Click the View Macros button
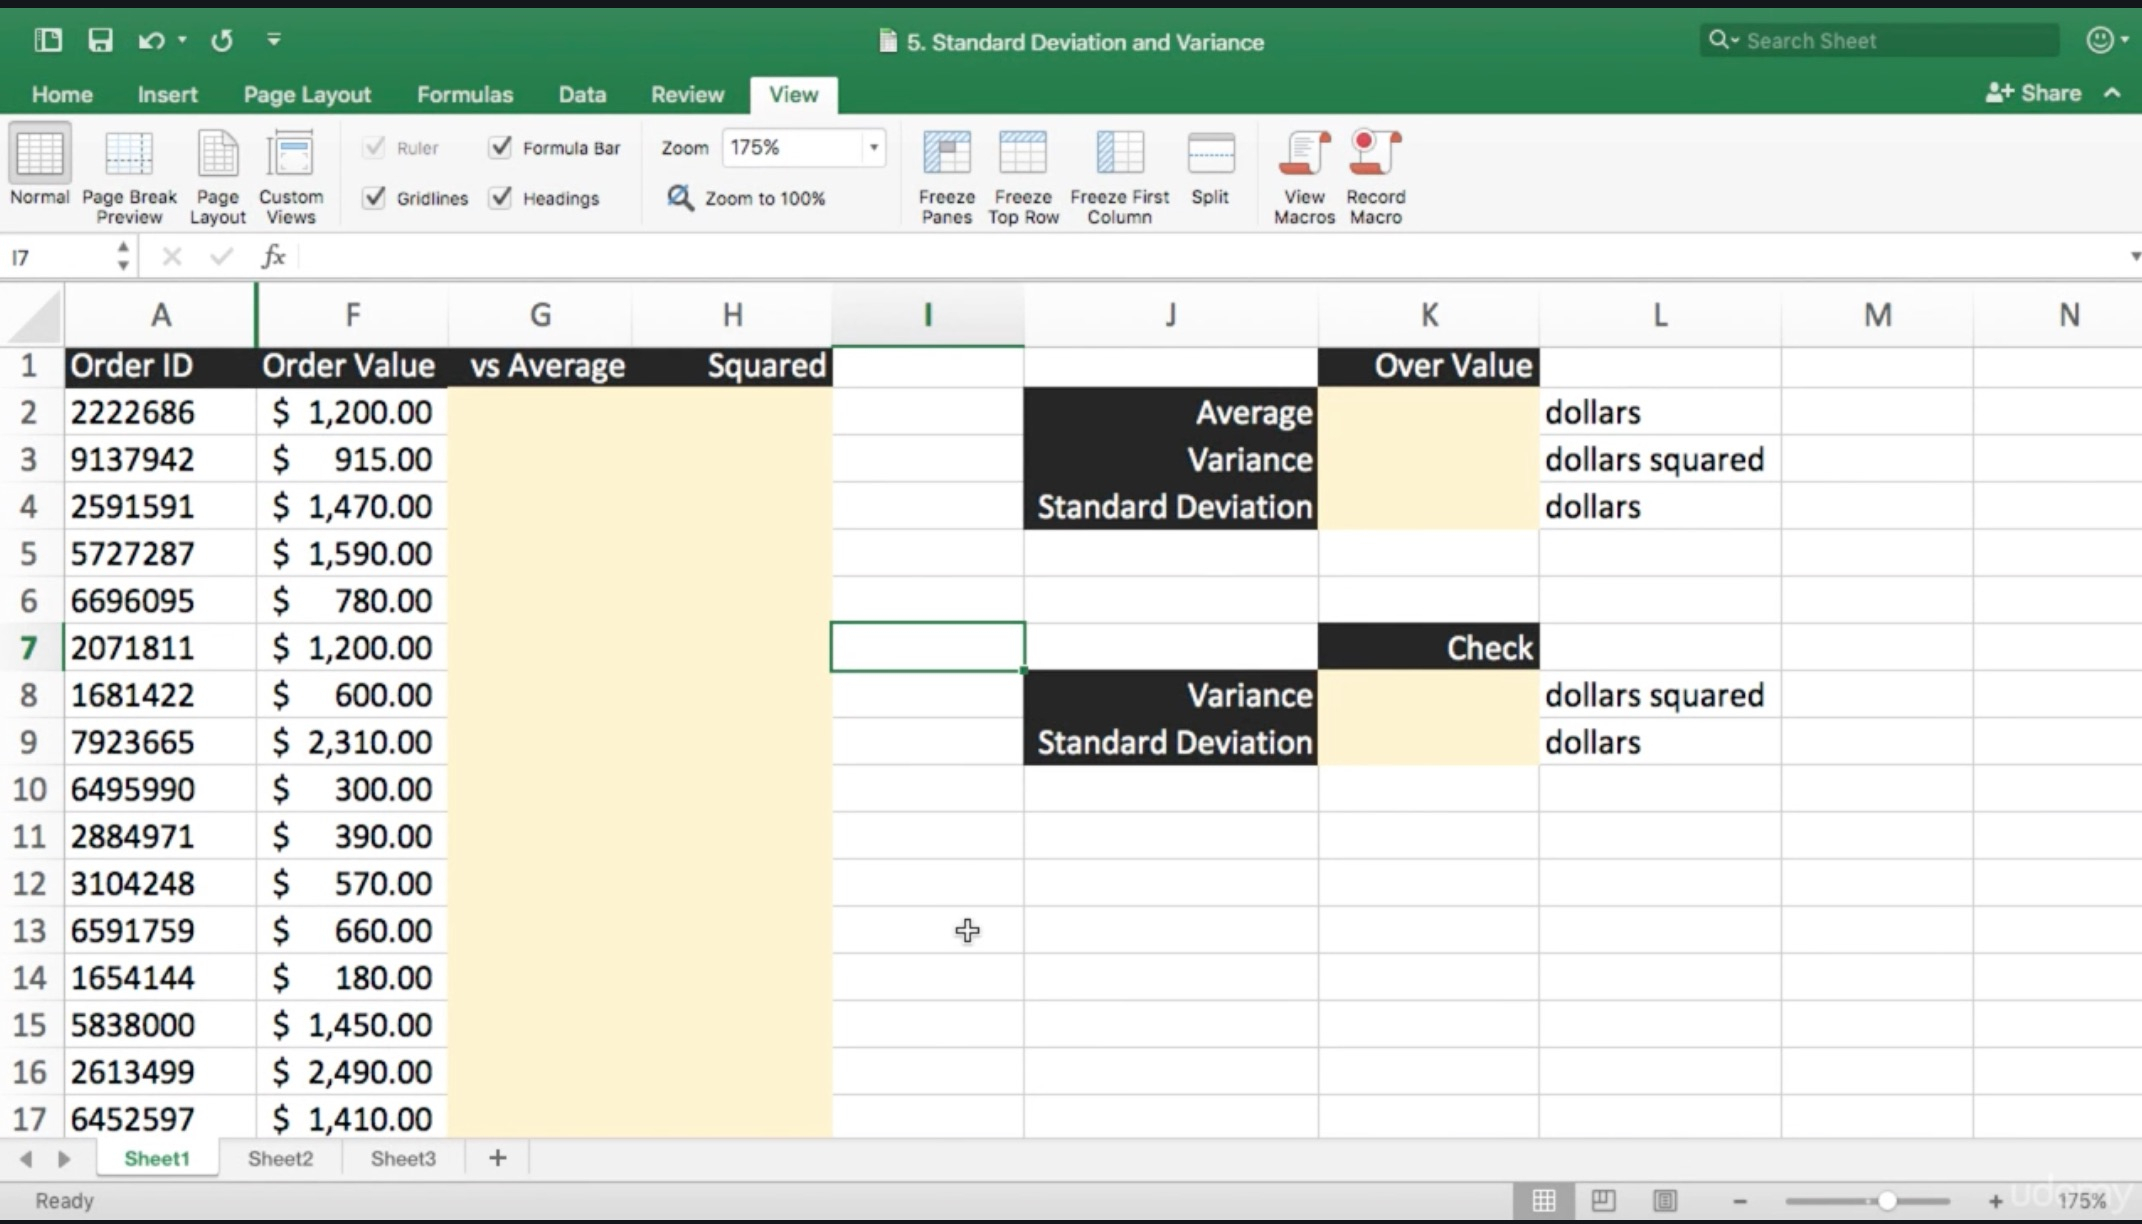2142x1224 pixels. click(x=1302, y=172)
